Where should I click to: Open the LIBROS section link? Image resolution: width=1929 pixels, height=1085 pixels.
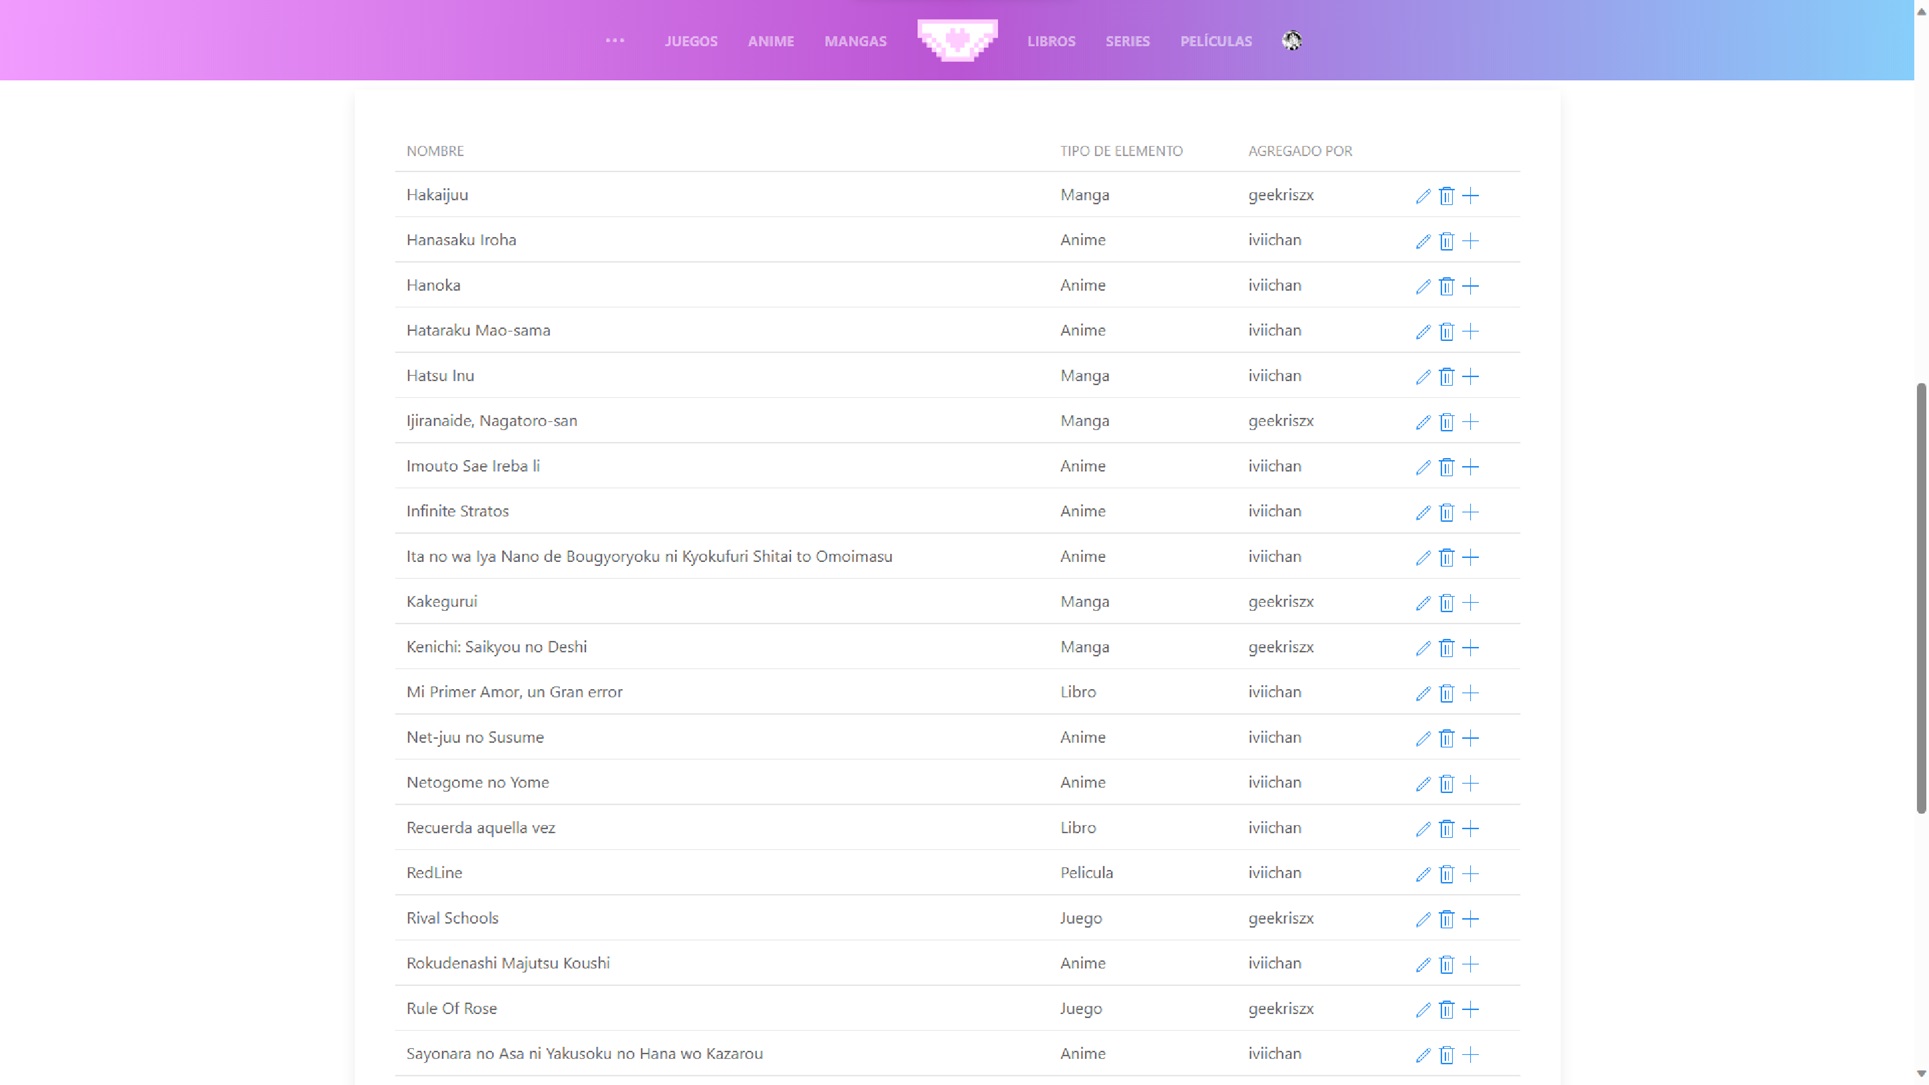tap(1051, 41)
